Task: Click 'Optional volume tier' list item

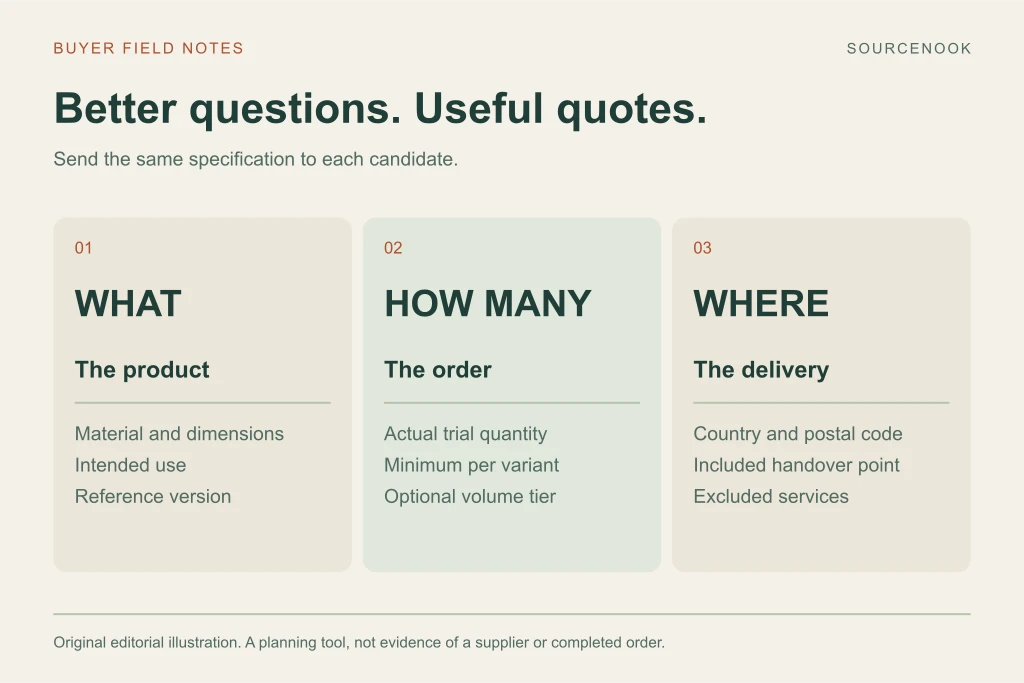Action: [470, 497]
